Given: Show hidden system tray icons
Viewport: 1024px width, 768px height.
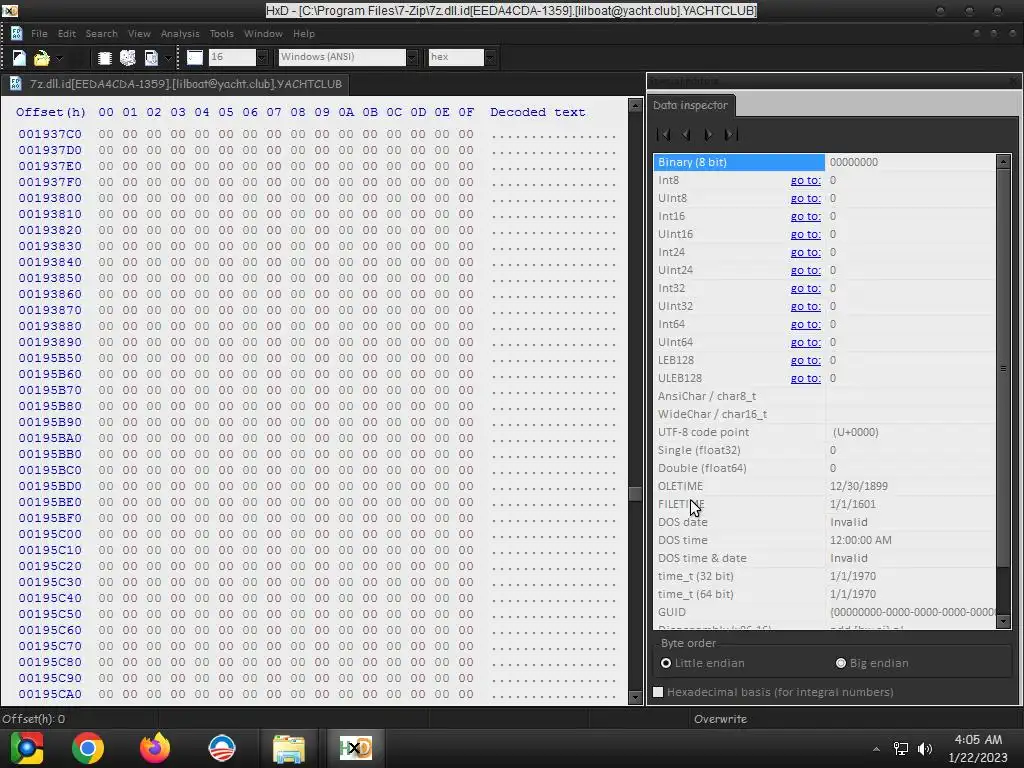Looking at the screenshot, I should [876, 749].
